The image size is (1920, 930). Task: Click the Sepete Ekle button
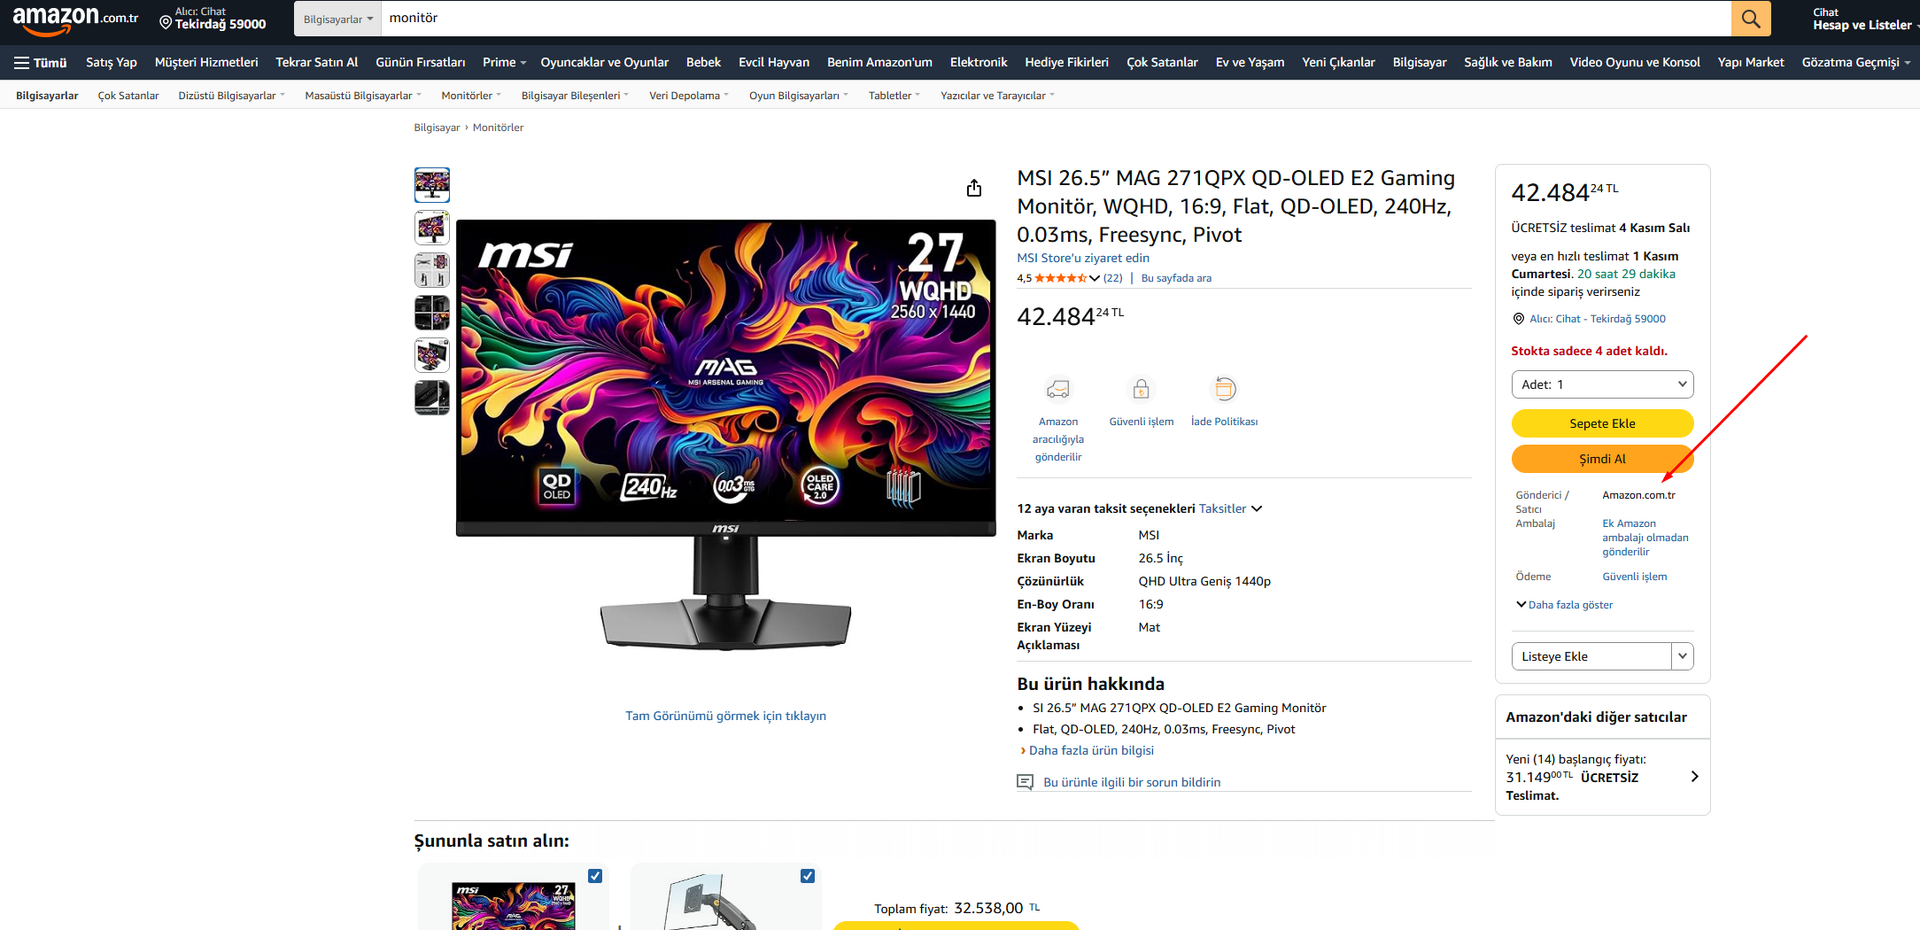point(1602,423)
